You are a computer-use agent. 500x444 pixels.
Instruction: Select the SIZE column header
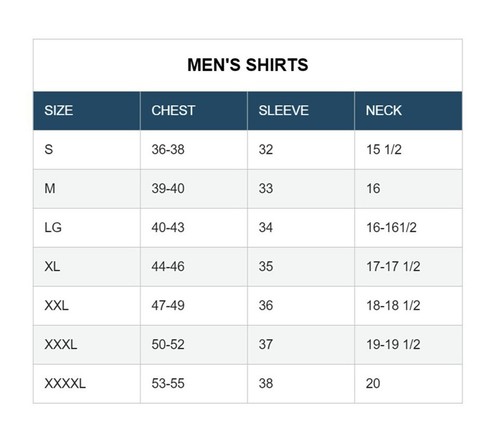(x=87, y=111)
